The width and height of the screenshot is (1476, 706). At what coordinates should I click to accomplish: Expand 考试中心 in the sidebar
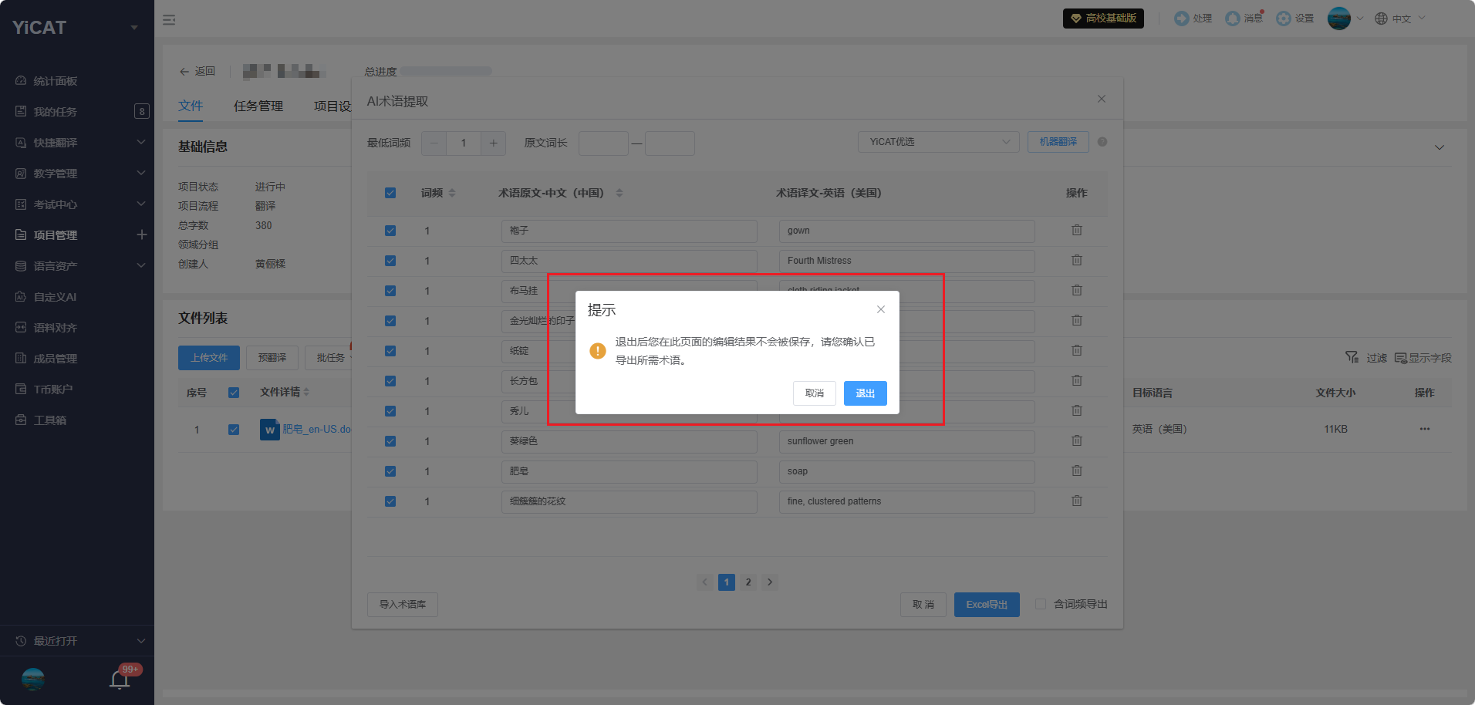coord(141,204)
